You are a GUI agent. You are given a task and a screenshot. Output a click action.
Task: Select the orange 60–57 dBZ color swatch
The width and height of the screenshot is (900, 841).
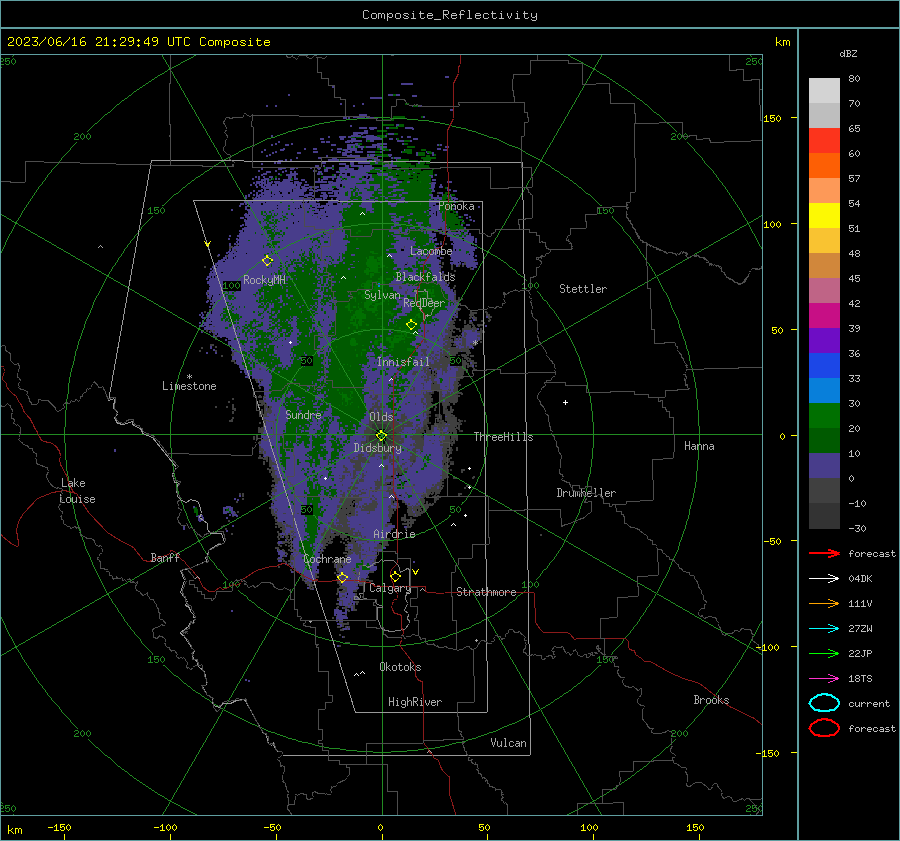[x=824, y=166]
